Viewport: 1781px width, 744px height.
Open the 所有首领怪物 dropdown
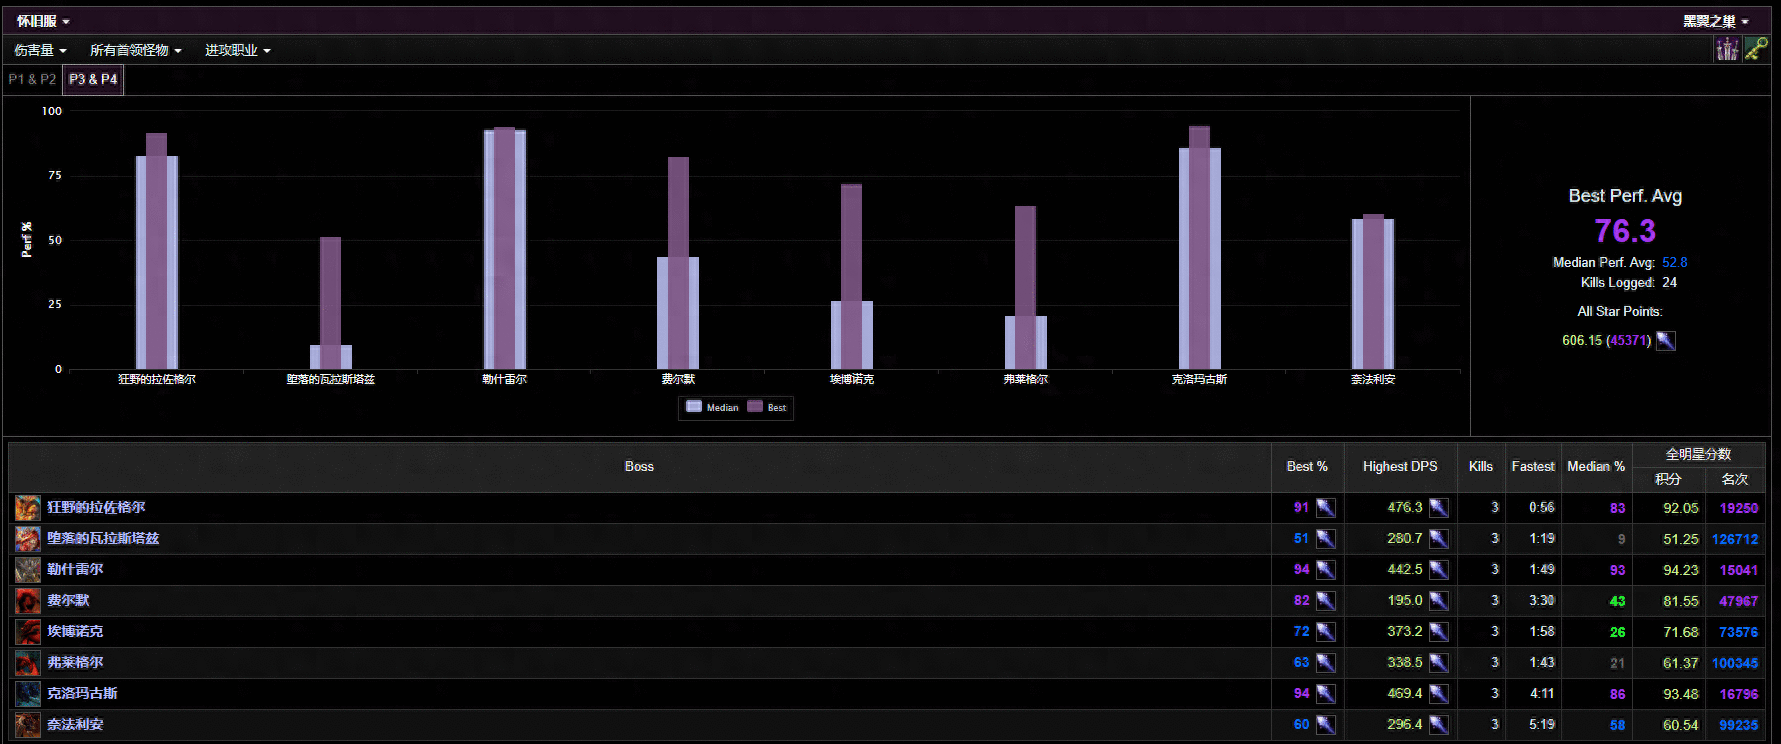[135, 50]
